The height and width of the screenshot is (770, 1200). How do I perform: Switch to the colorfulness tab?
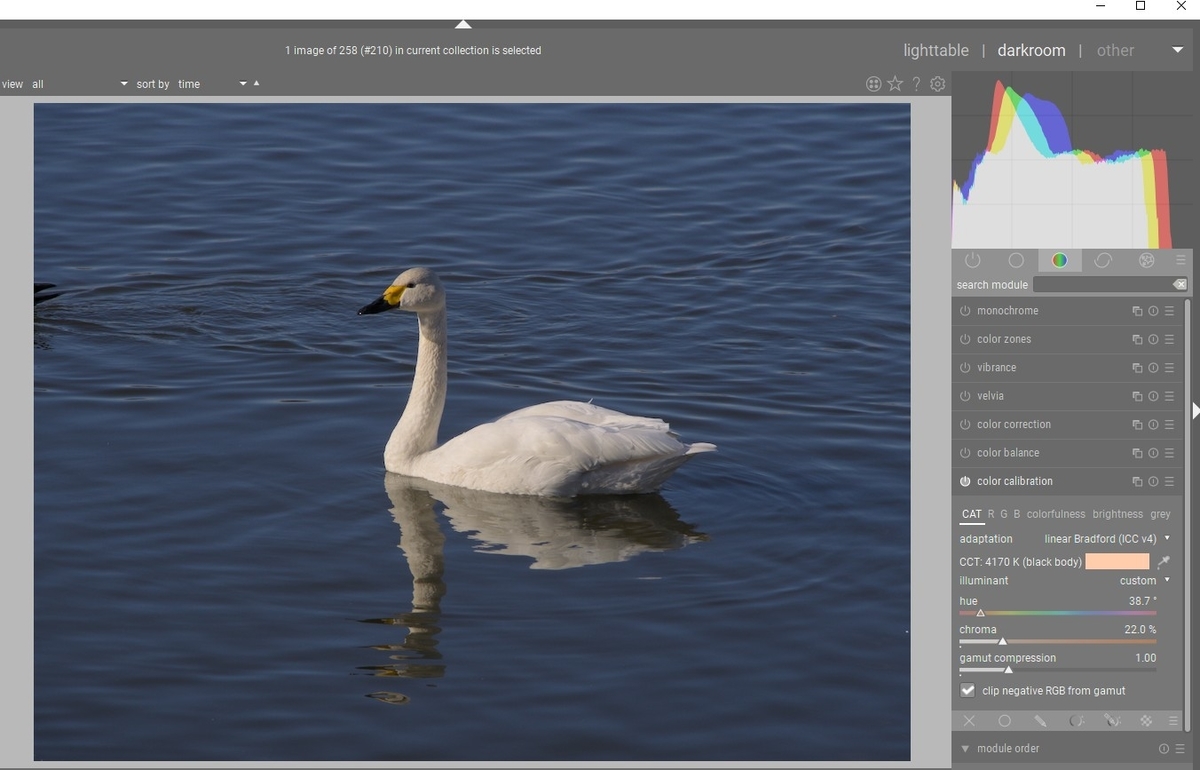pos(1056,514)
